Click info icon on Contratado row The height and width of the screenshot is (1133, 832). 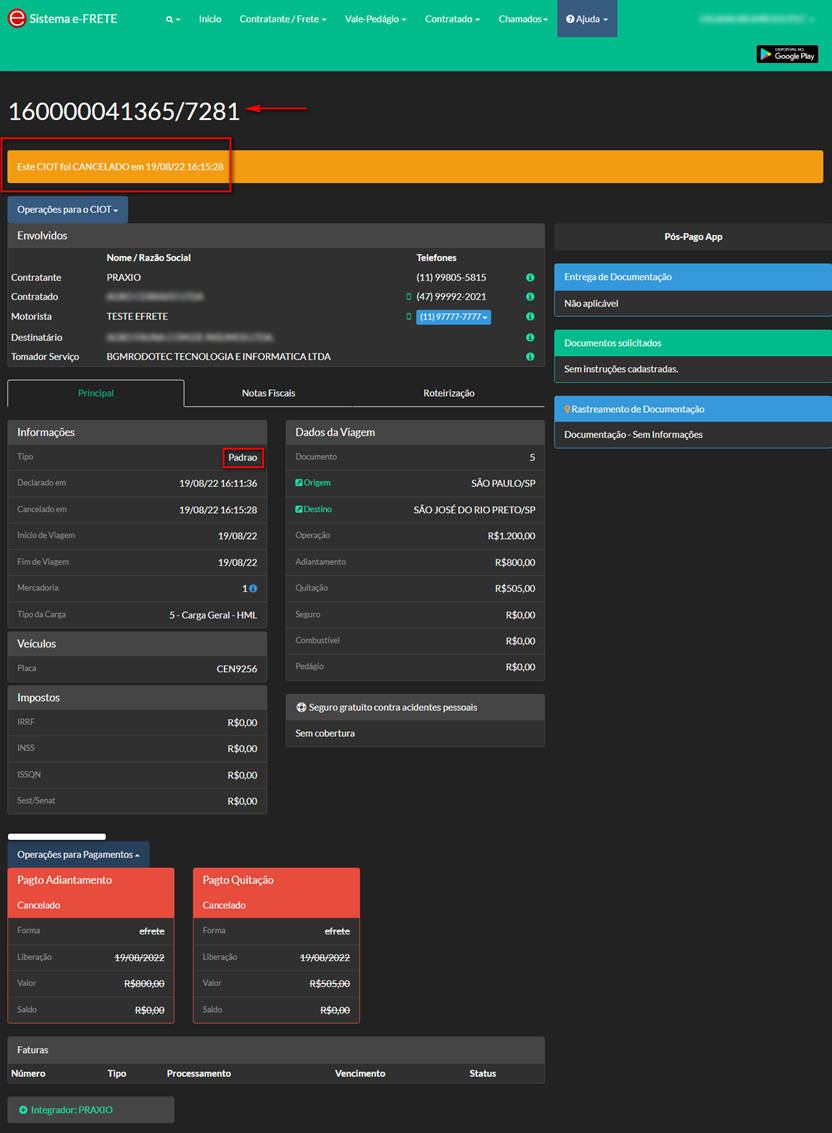(x=530, y=297)
